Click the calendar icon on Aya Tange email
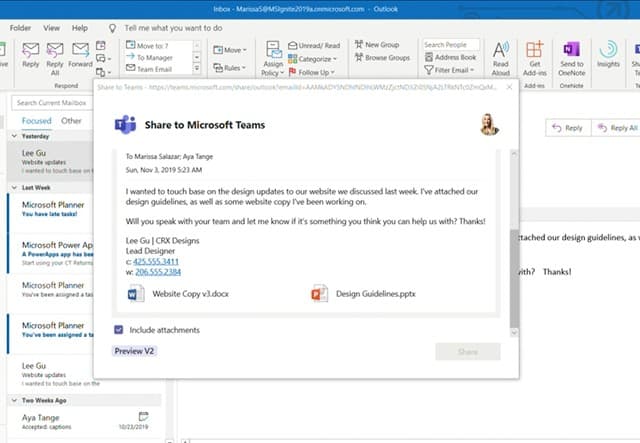The image size is (640, 443). pos(143,416)
